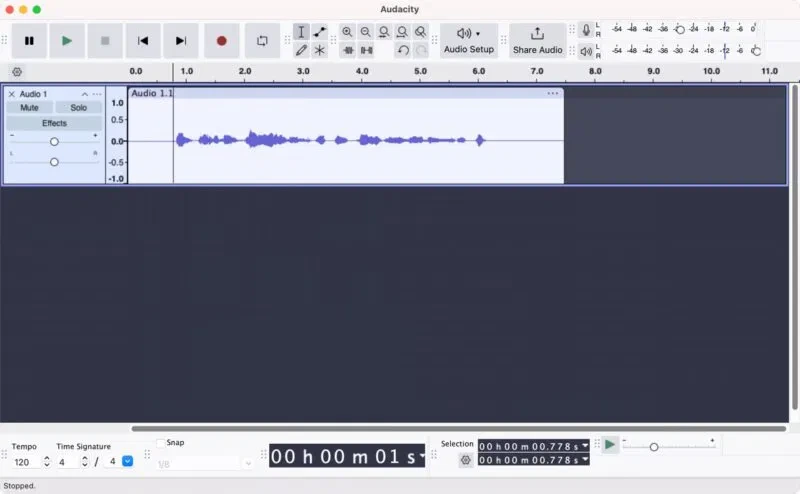Select the Draw pencil tool
The height and width of the screenshot is (494, 800).
301,50
